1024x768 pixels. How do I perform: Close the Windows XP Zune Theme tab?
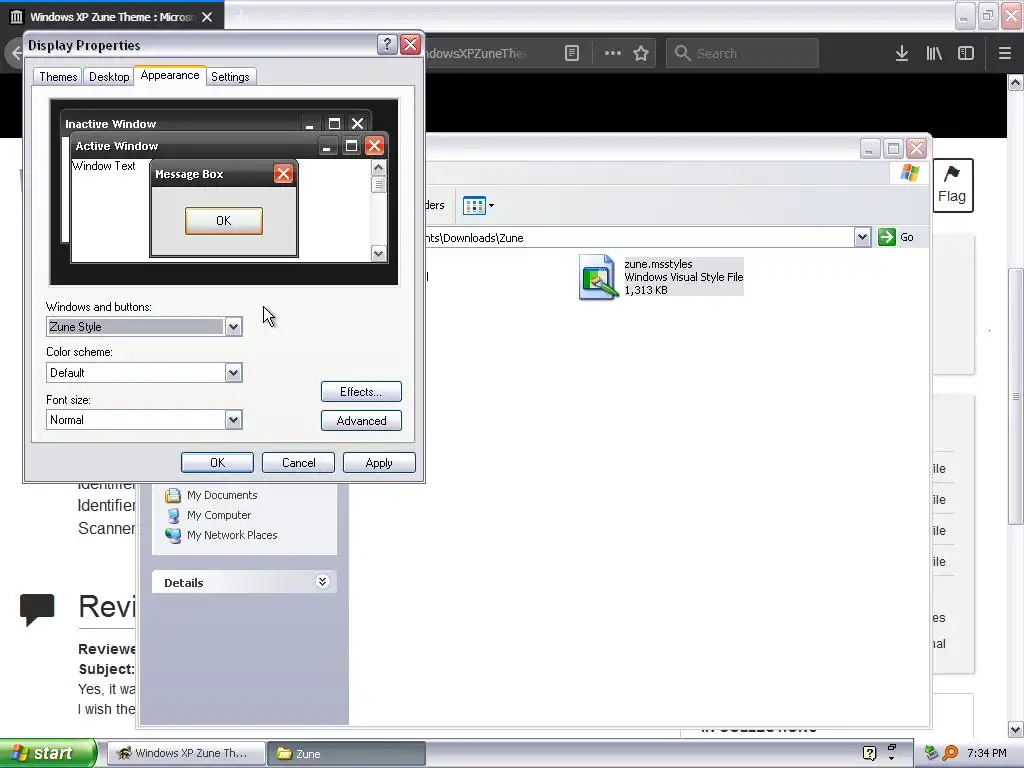point(207,17)
